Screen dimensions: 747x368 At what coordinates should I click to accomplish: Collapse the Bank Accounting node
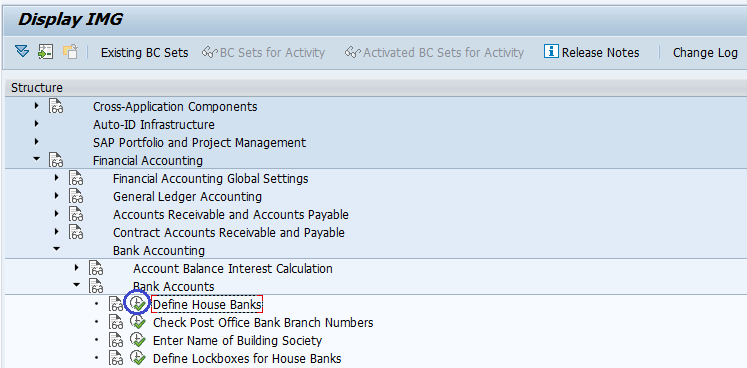coord(57,249)
